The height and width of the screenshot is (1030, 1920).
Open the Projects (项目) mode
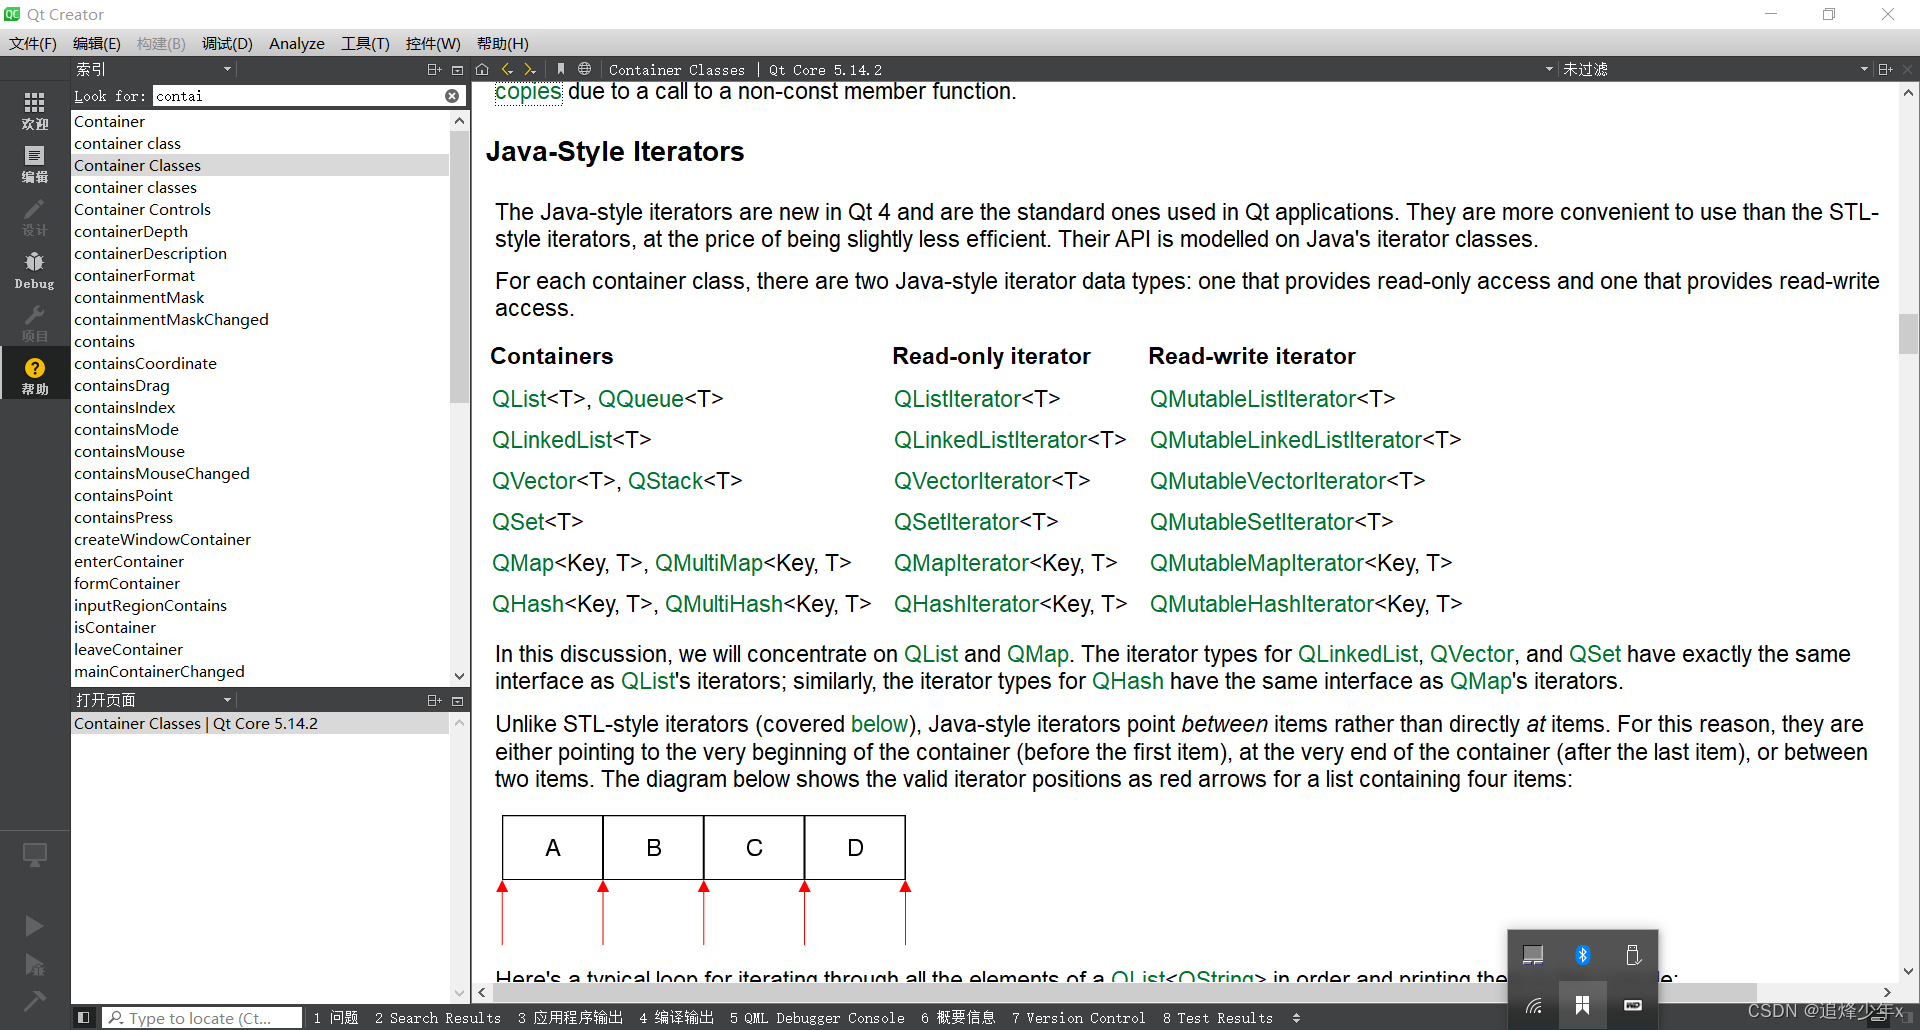[35, 324]
